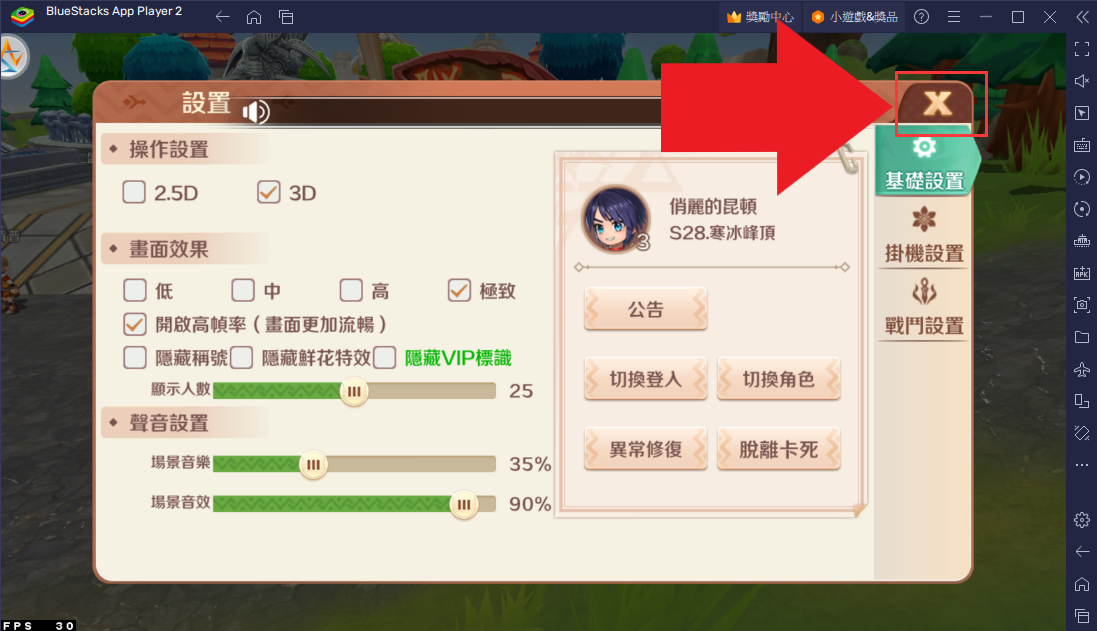
Task: Select the 低 graphics quality checkbox
Action: (134, 290)
